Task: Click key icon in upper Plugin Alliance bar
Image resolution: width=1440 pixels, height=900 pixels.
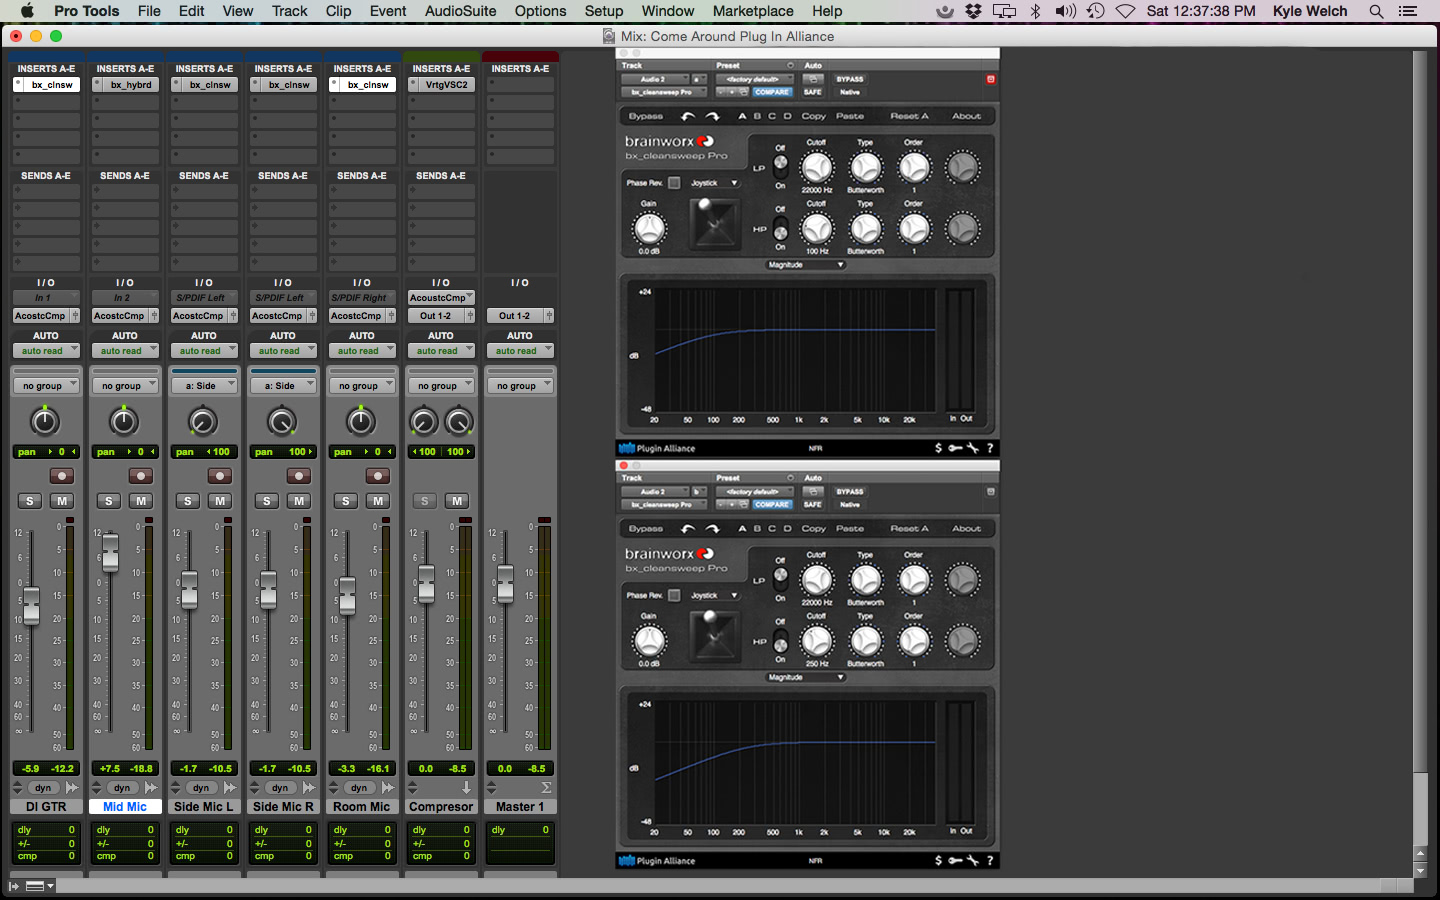Action: (x=955, y=448)
